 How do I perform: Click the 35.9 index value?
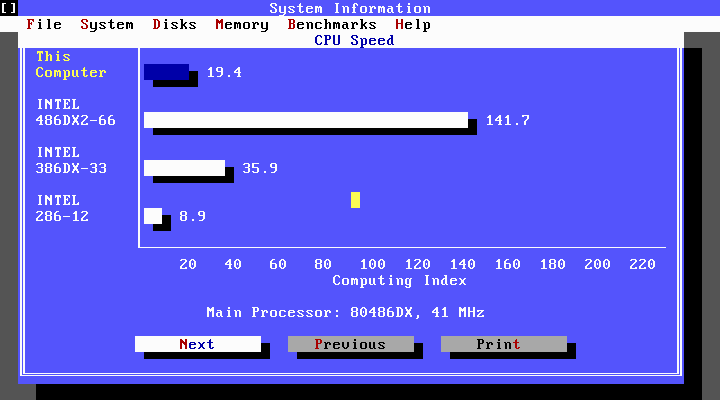pos(260,168)
